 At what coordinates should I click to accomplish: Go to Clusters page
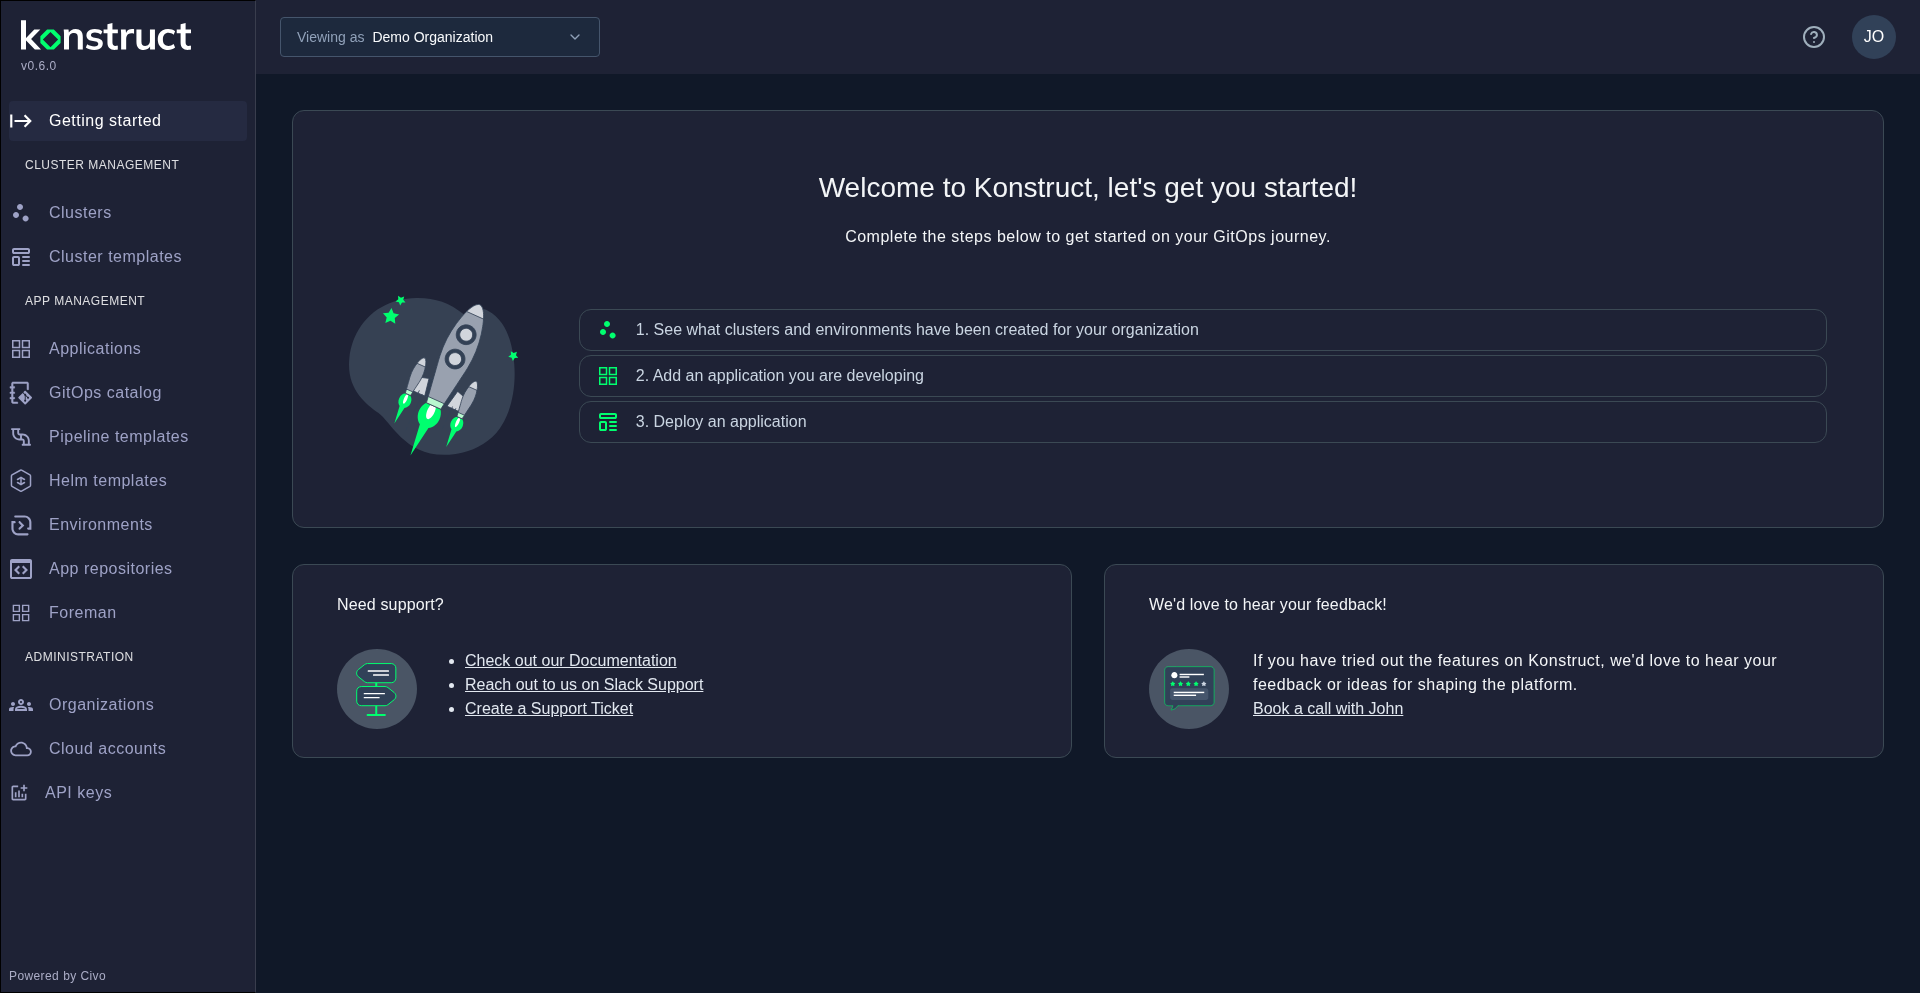(x=128, y=213)
